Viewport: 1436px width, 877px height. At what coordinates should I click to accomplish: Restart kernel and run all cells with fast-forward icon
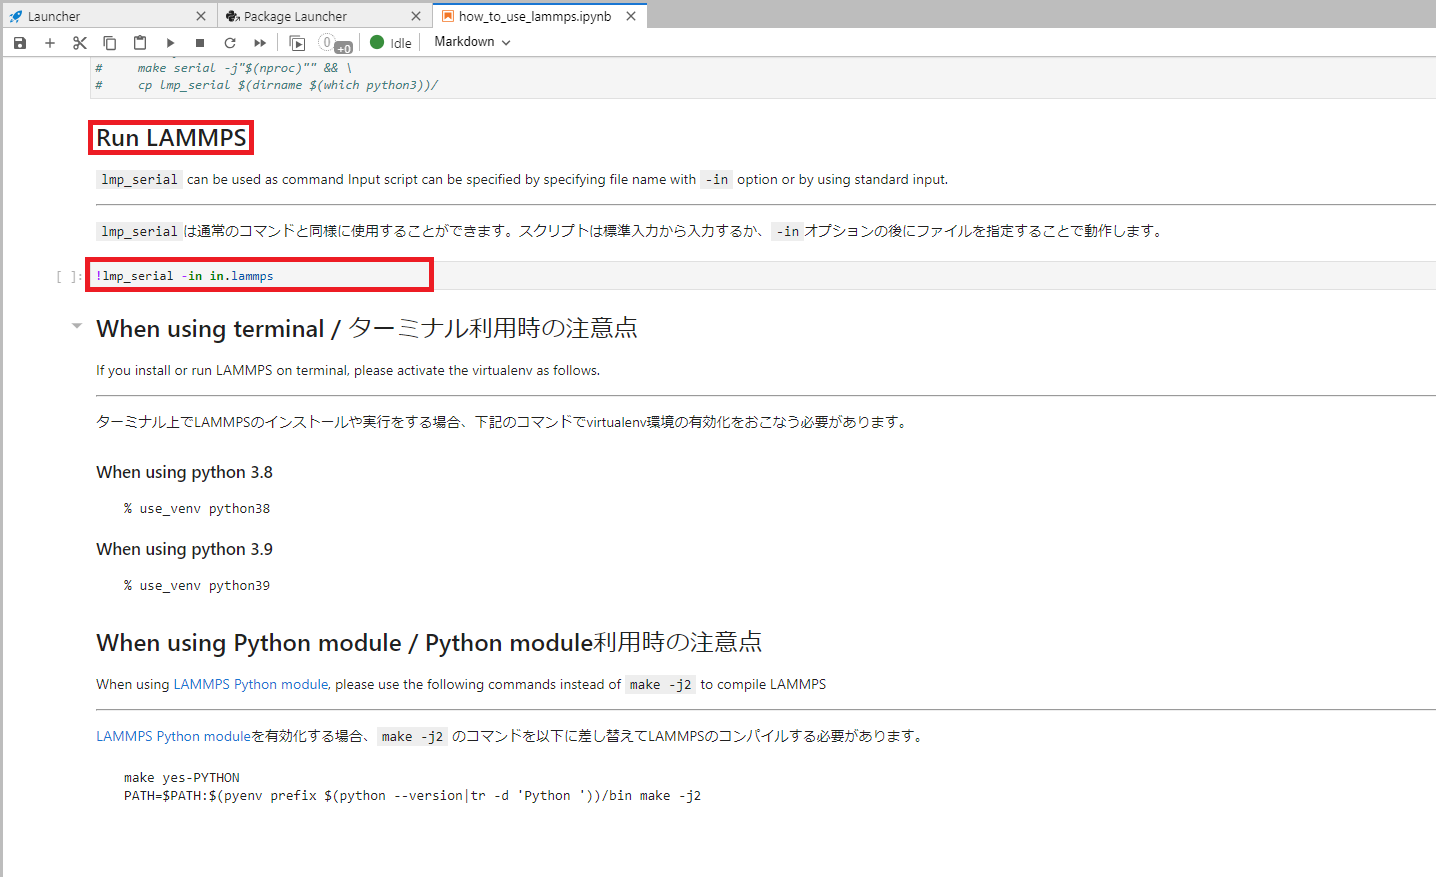(260, 43)
